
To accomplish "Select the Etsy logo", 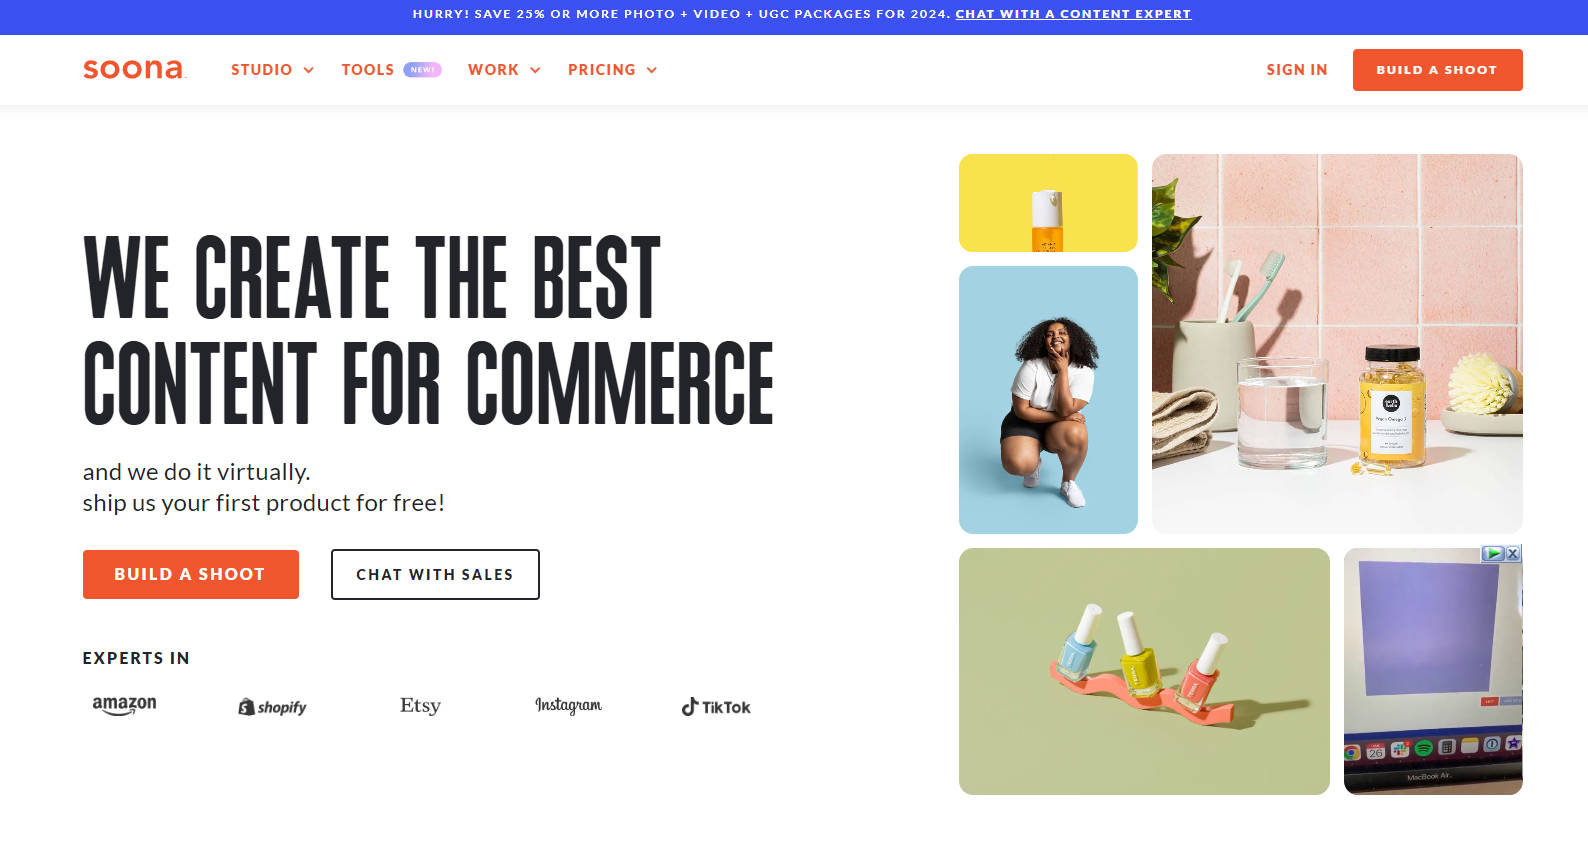I will click(x=420, y=705).
